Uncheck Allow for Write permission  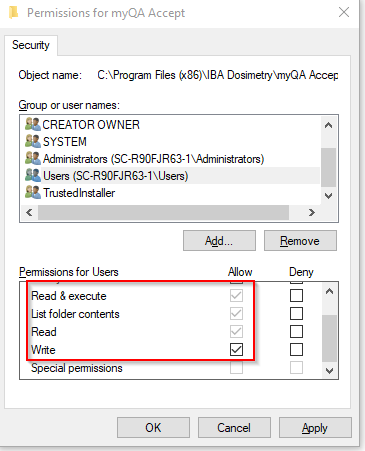coord(236,350)
